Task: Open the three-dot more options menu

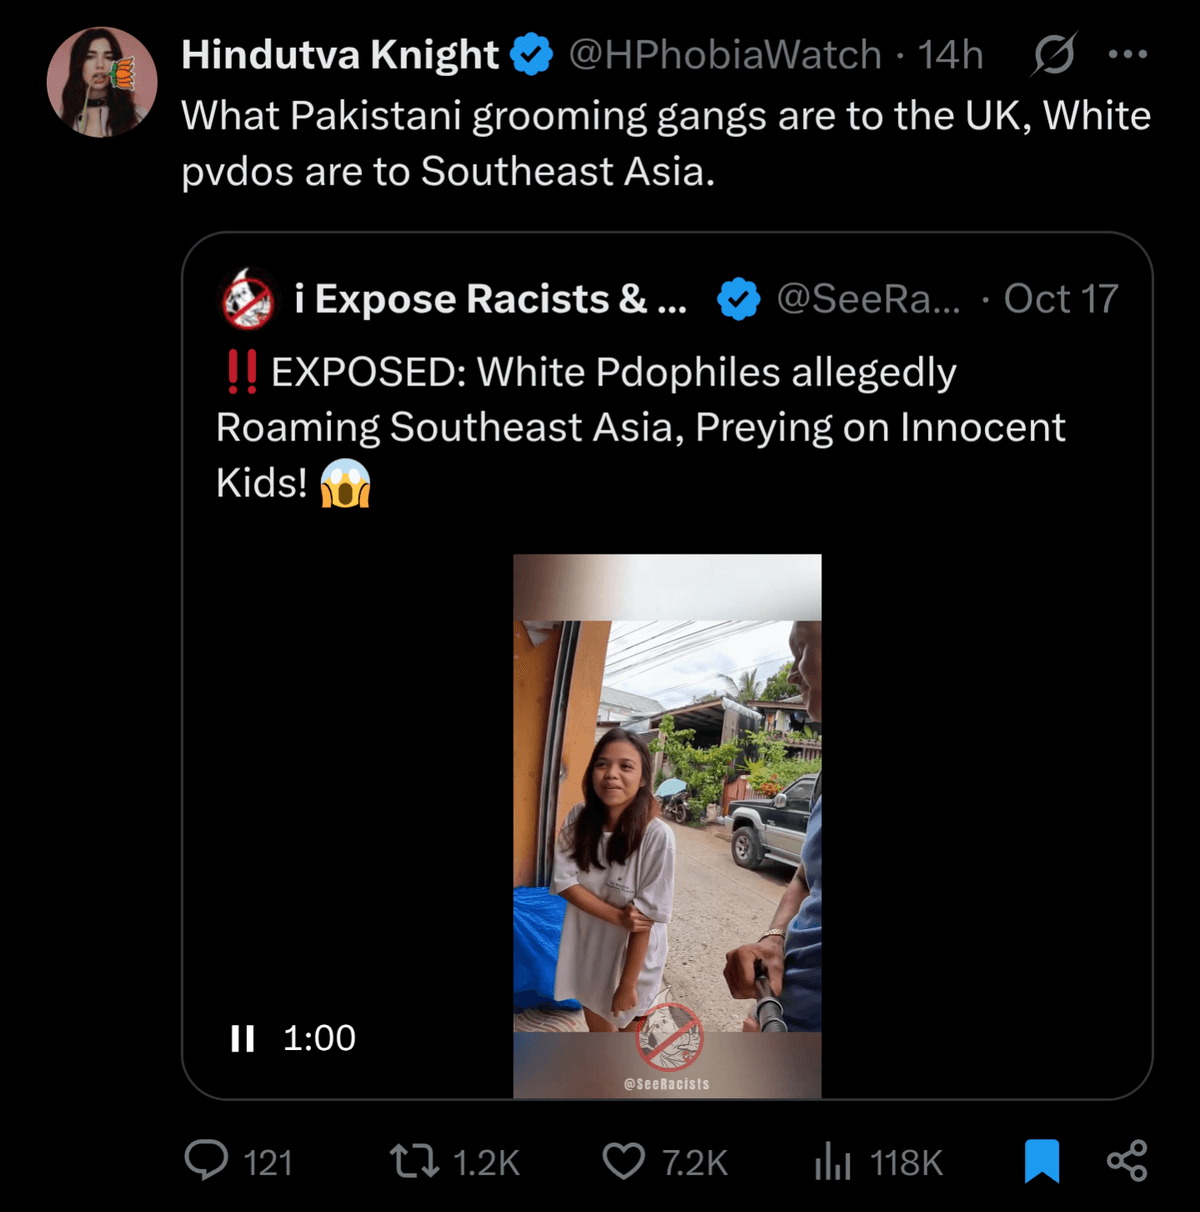Action: point(1128,54)
